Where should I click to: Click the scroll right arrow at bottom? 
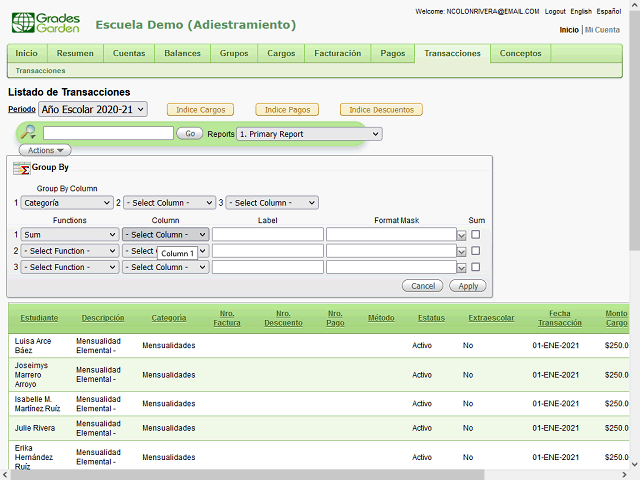click(624, 475)
